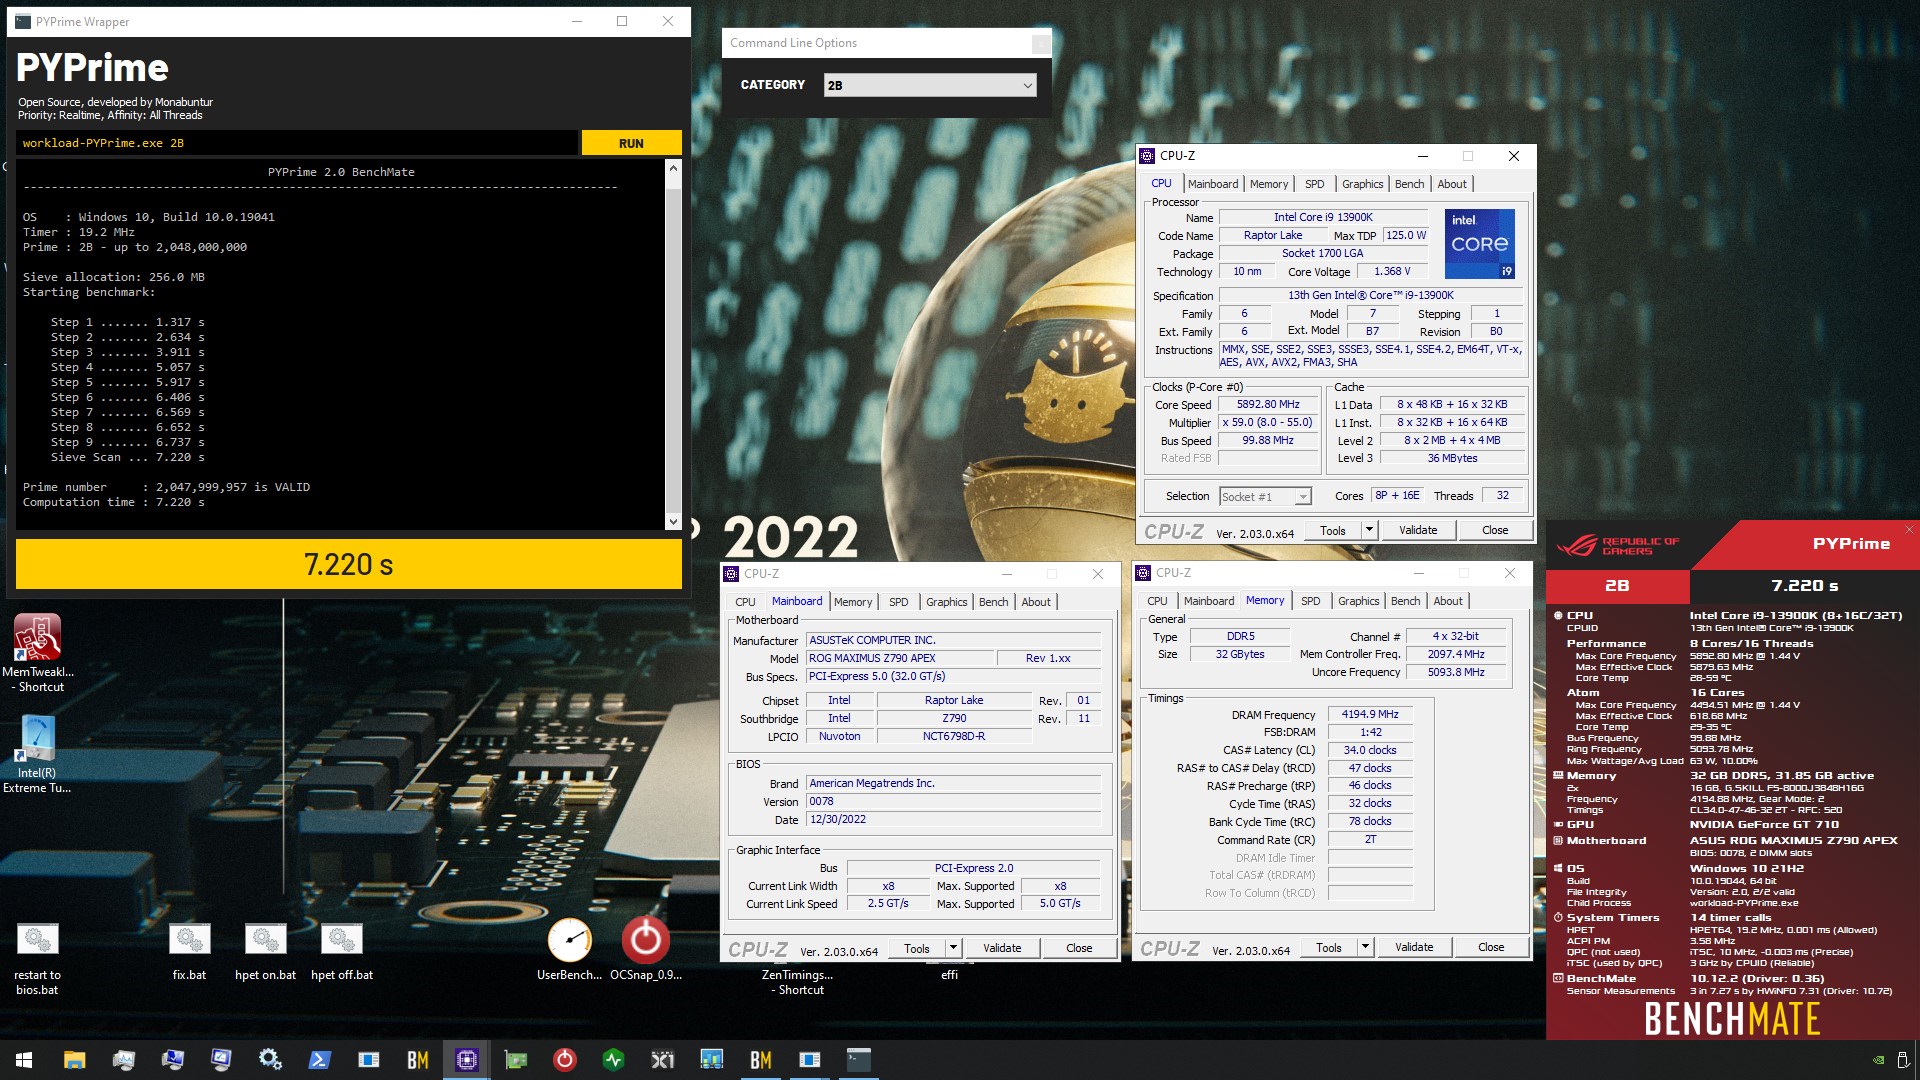Click the bar chart monitor taskbar icon
This screenshot has height=1080, width=1920.
[711, 1060]
